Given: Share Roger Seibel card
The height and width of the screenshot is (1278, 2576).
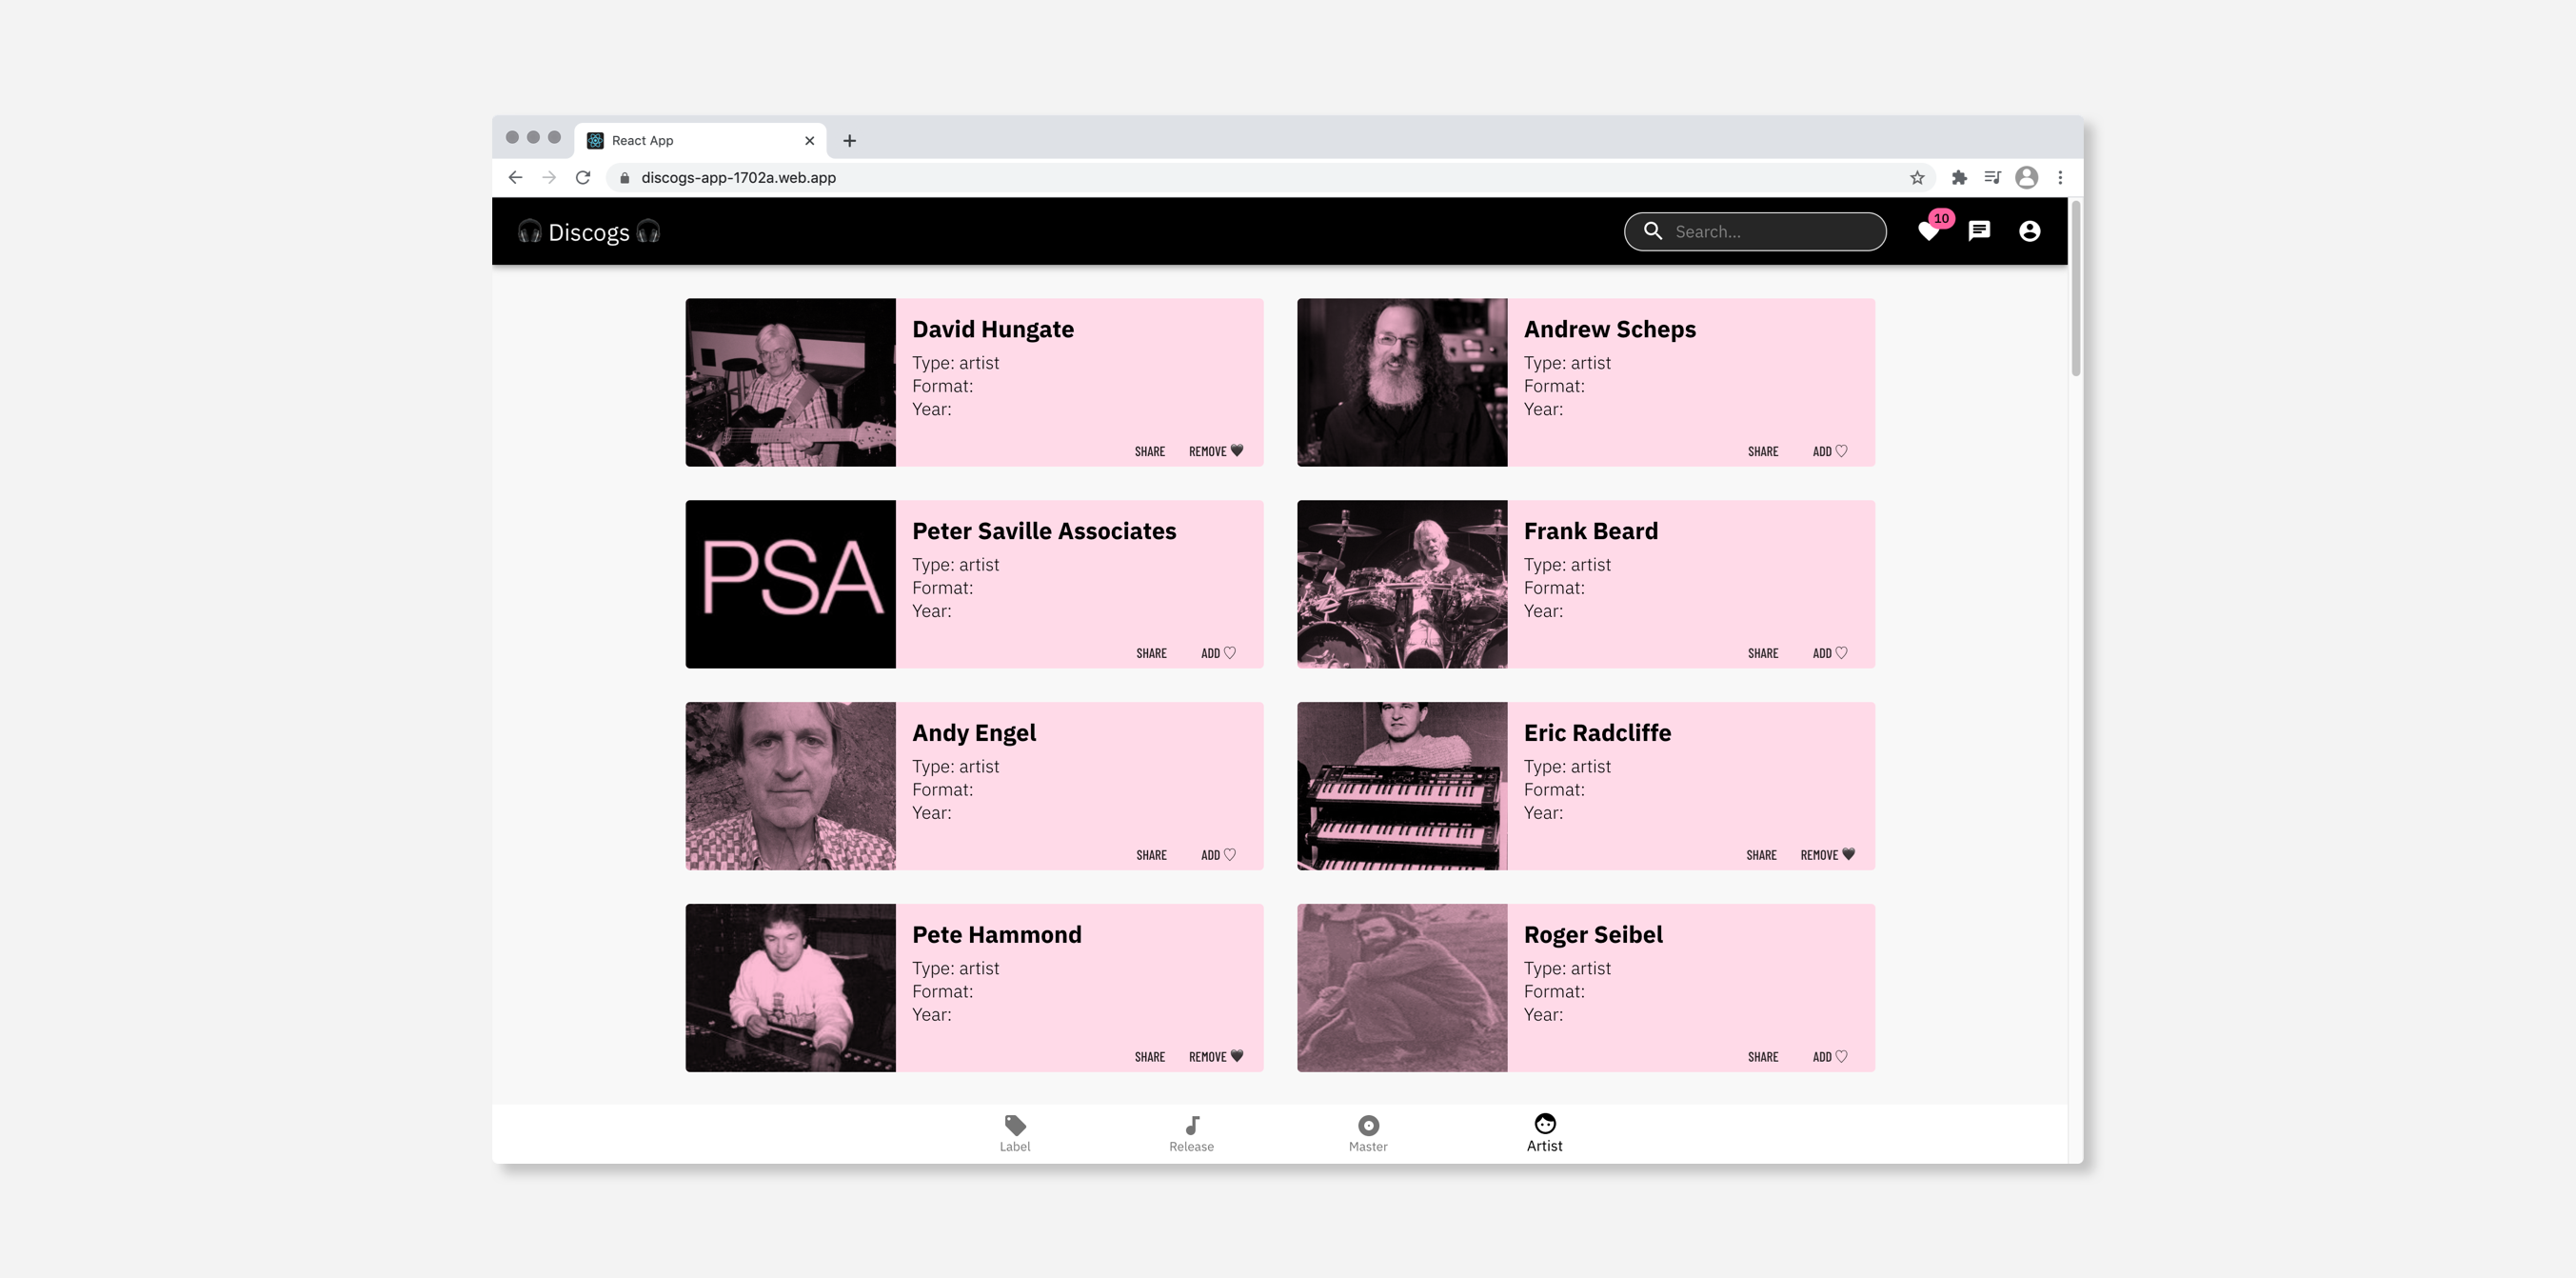Looking at the screenshot, I should coord(1762,1057).
